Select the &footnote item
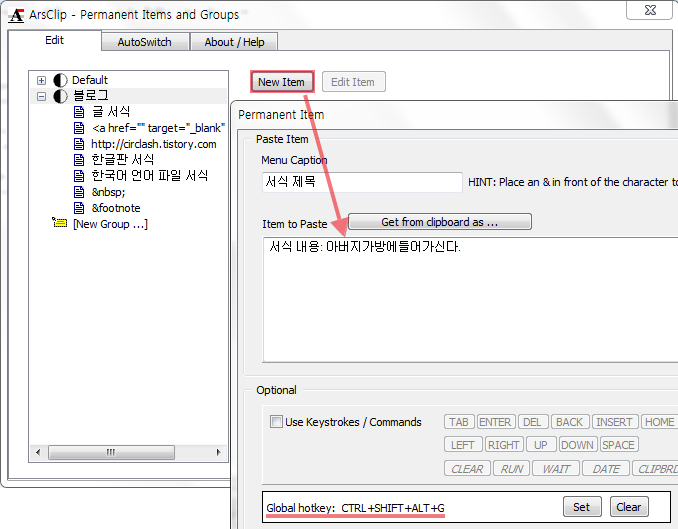 [116, 208]
